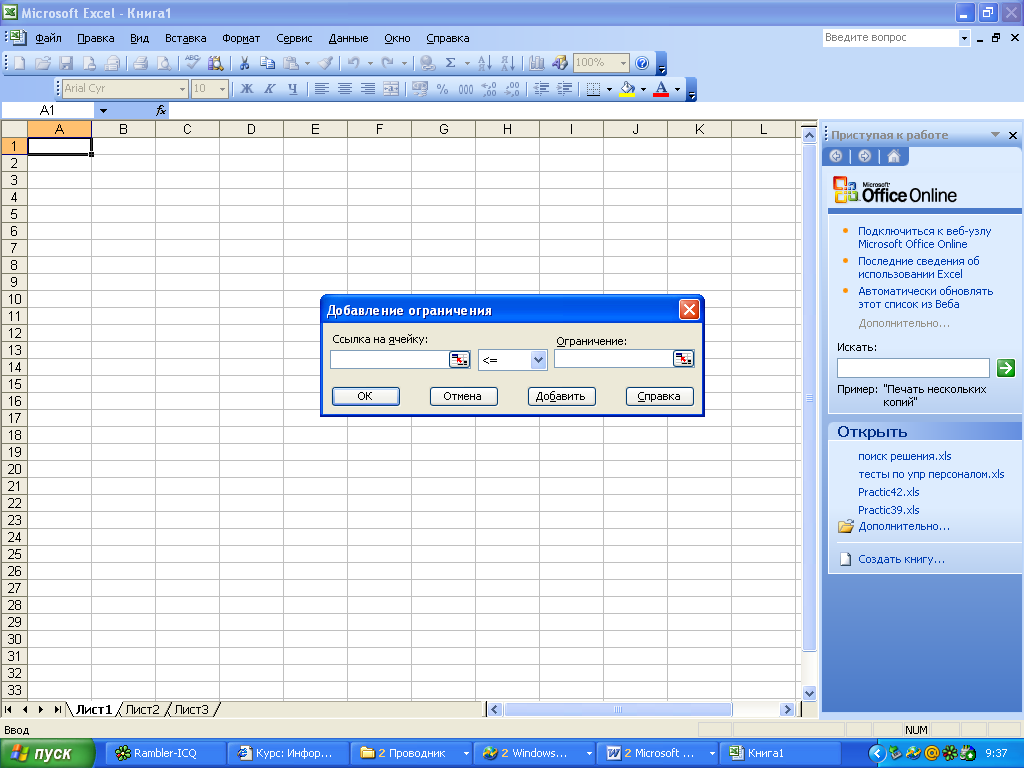Switch to the Лист3 sheet tab
The width and height of the screenshot is (1024, 768).
[x=191, y=709]
